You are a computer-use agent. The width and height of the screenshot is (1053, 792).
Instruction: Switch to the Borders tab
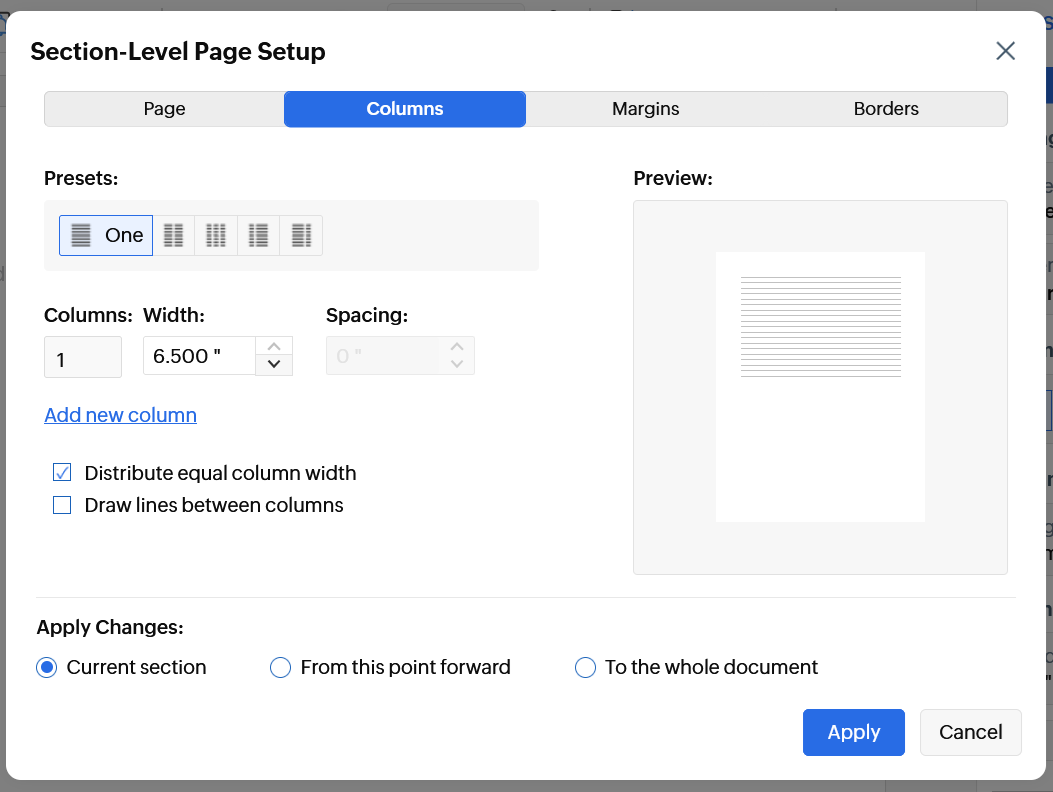click(886, 109)
